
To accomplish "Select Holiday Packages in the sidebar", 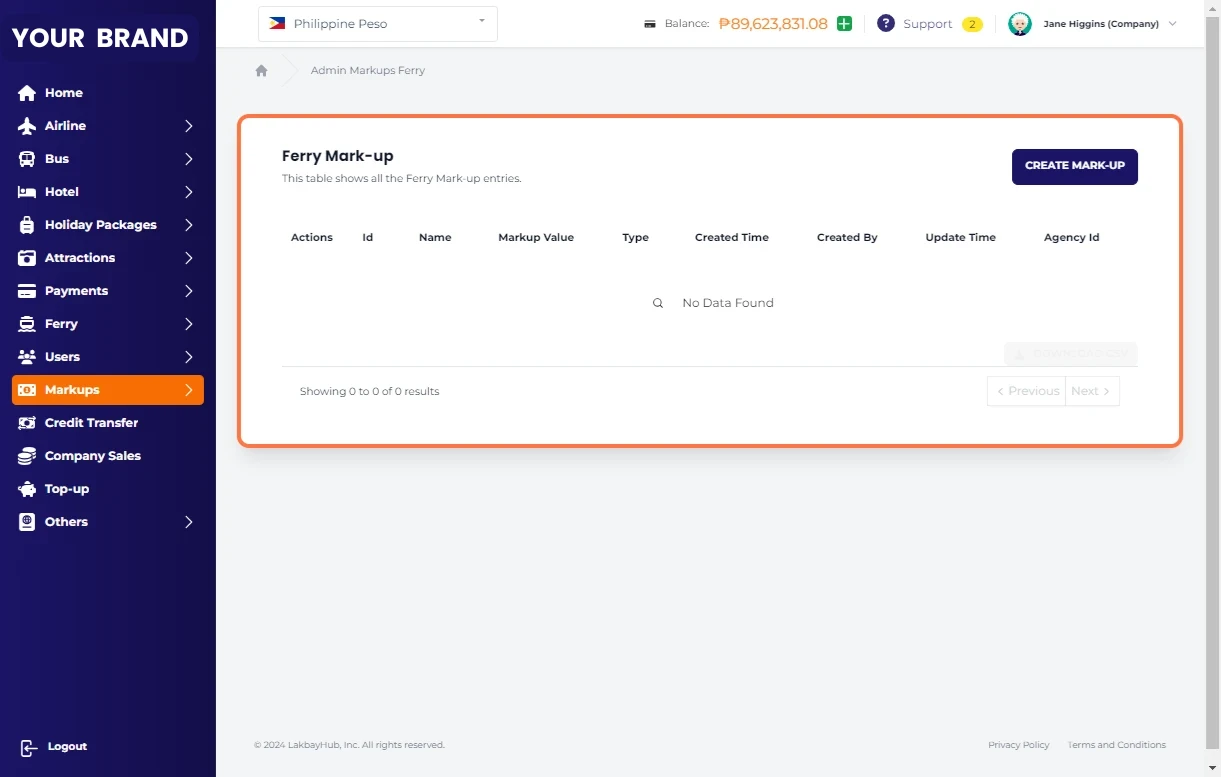I will [x=100, y=225].
